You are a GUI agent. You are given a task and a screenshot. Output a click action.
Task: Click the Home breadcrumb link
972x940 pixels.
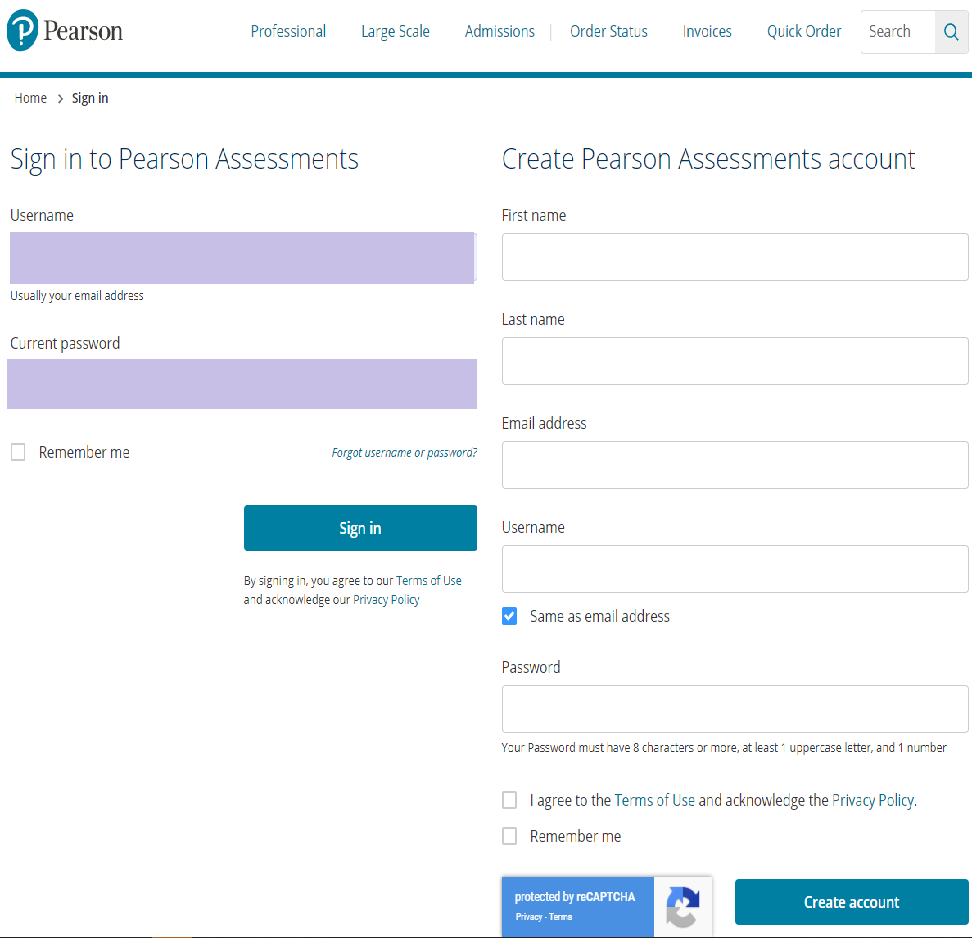coord(31,98)
